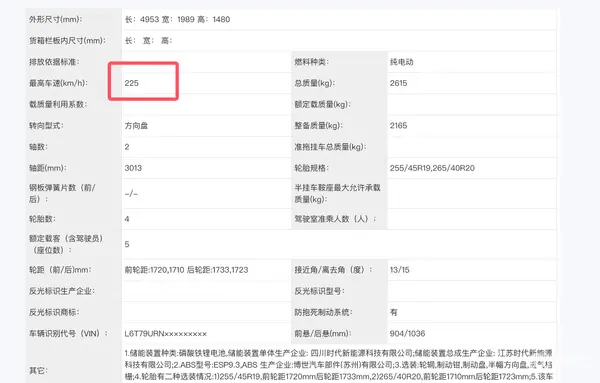Click the 最高车速(km/h) label
The image size is (600, 383).
(58, 83)
